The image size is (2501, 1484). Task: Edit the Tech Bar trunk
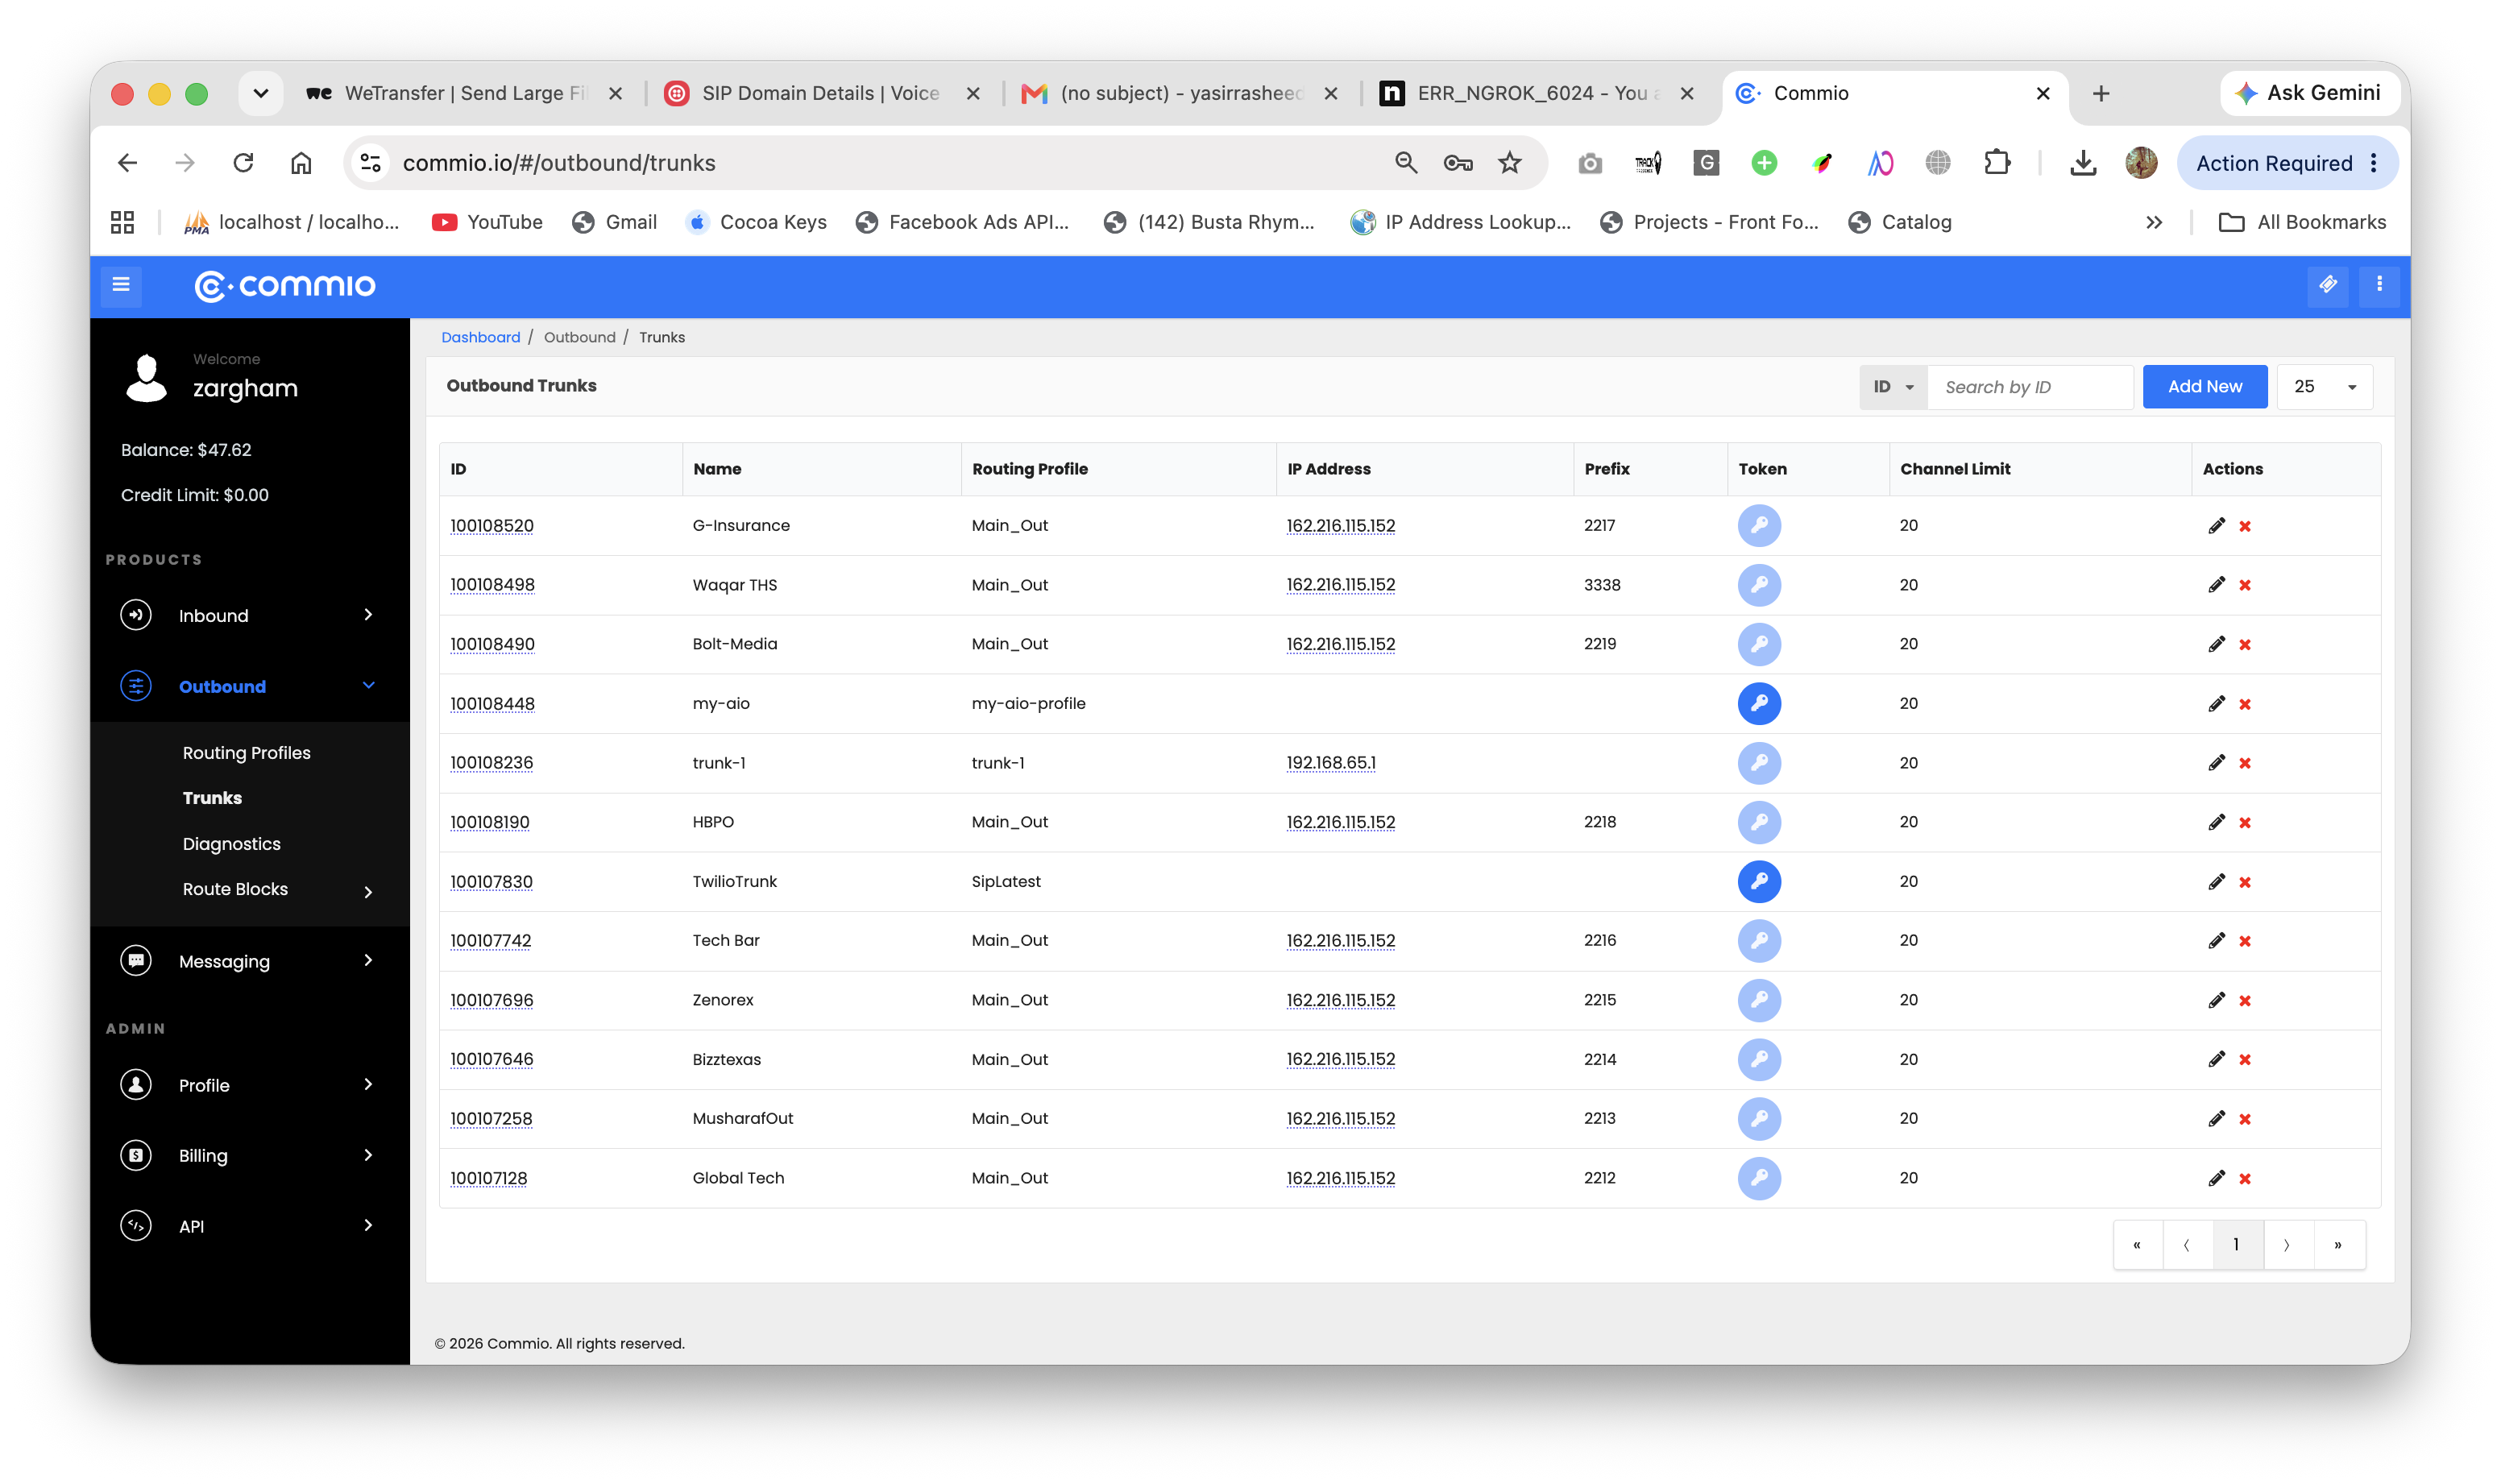click(2216, 941)
